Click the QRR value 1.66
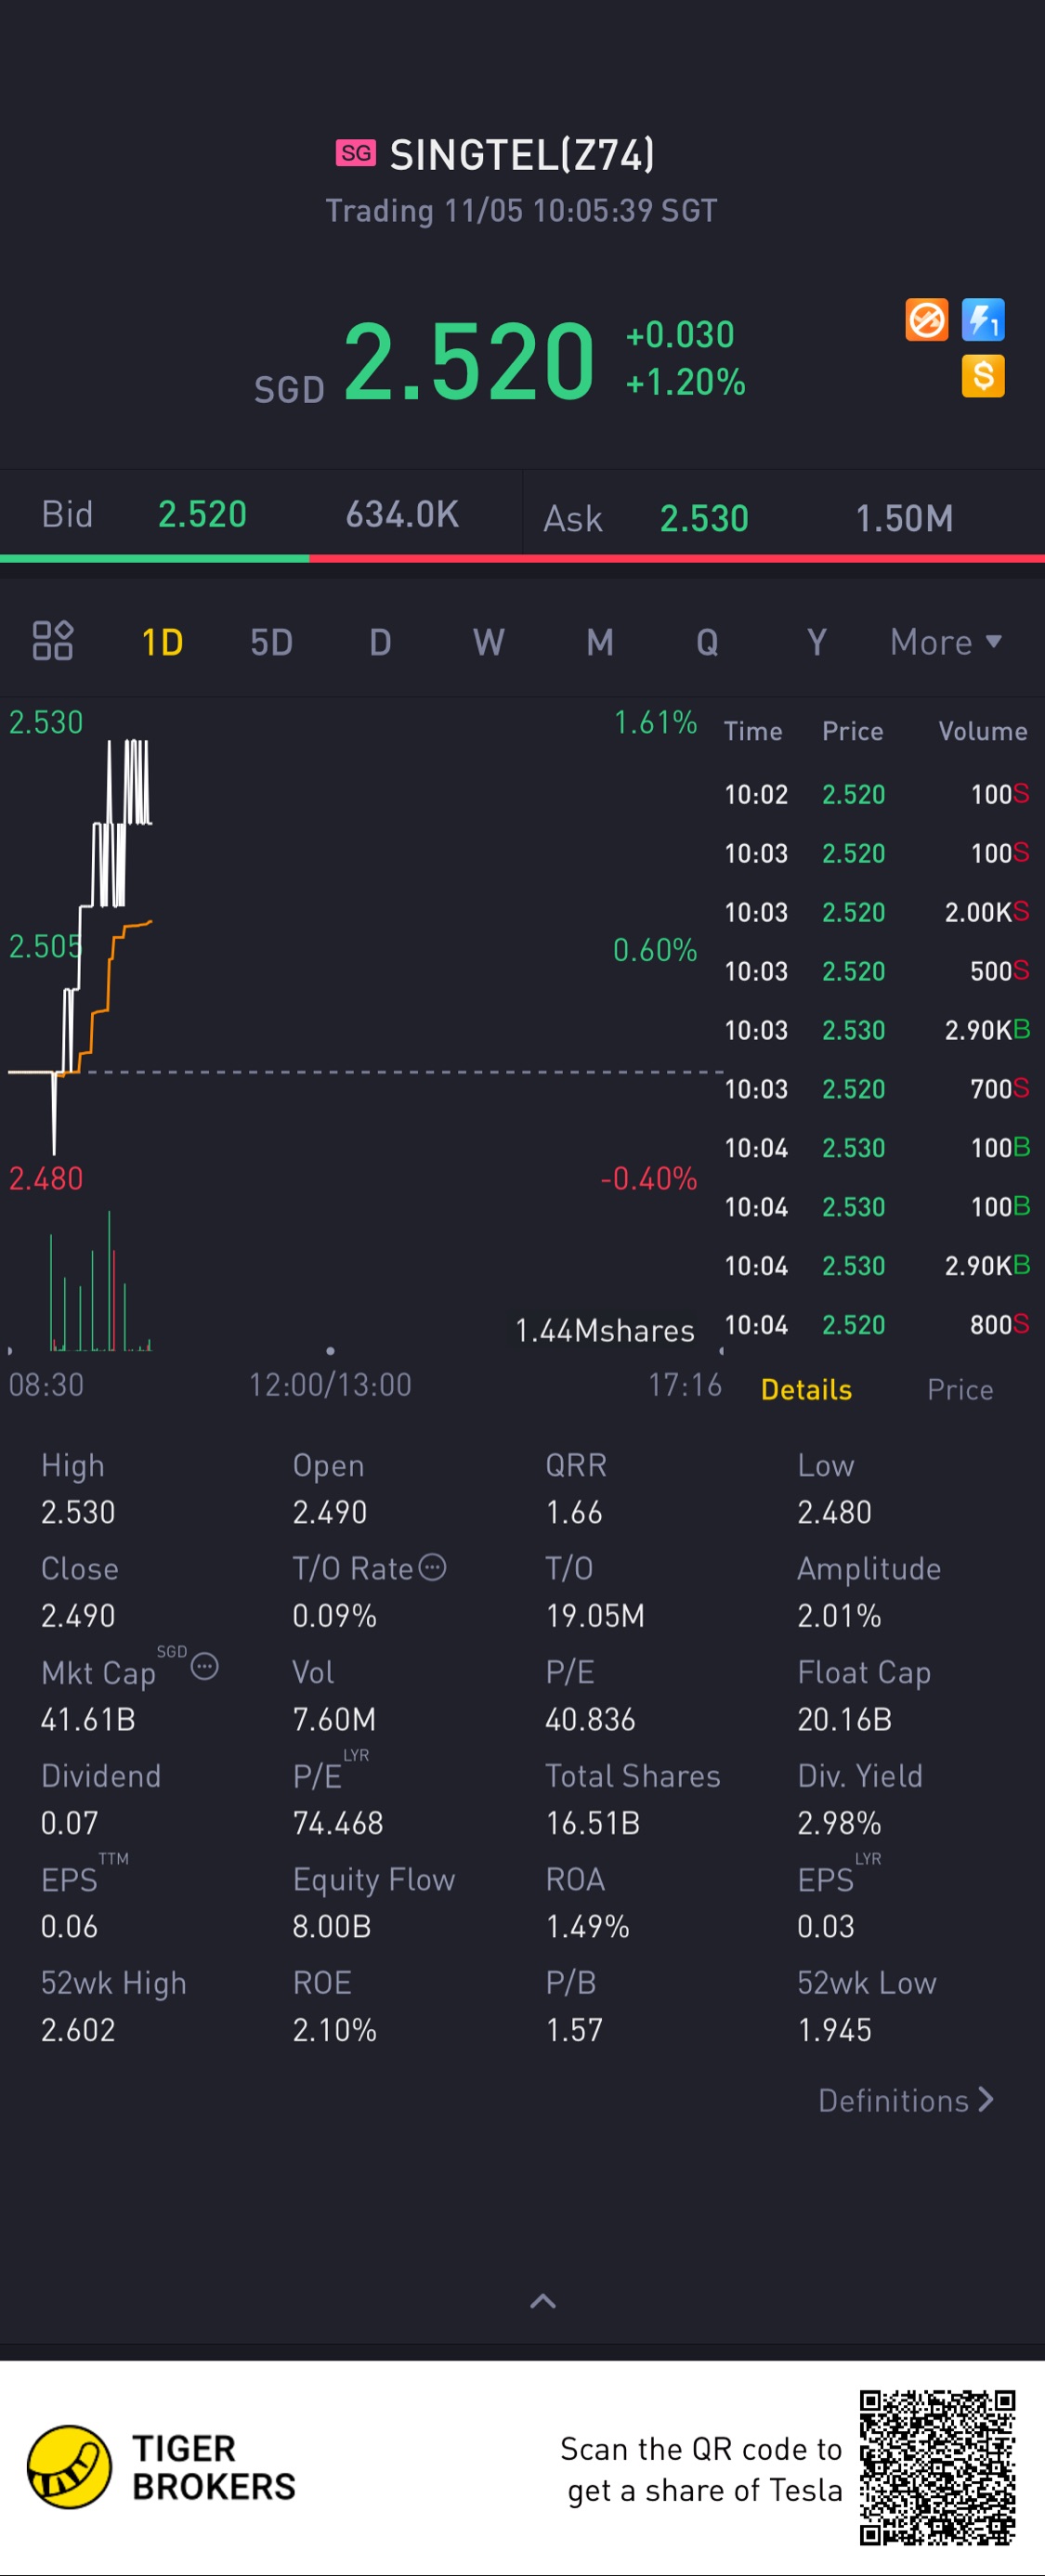The image size is (1045, 2576). point(574,1512)
